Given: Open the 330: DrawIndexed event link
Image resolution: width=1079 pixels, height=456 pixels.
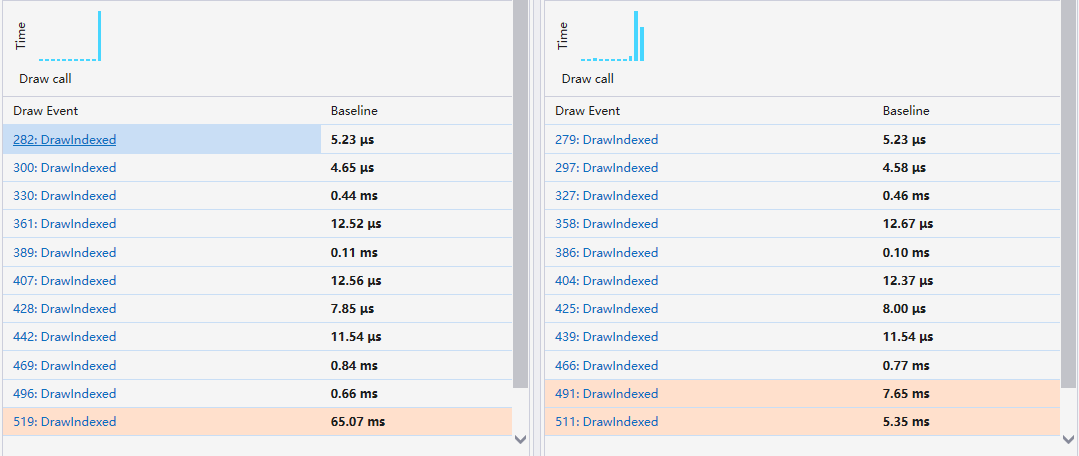Looking at the screenshot, I should [65, 196].
